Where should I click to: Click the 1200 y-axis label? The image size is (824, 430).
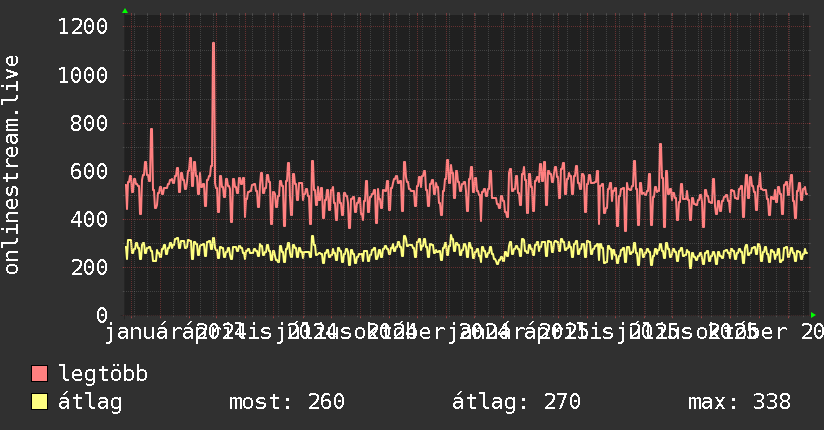[x=83, y=26]
